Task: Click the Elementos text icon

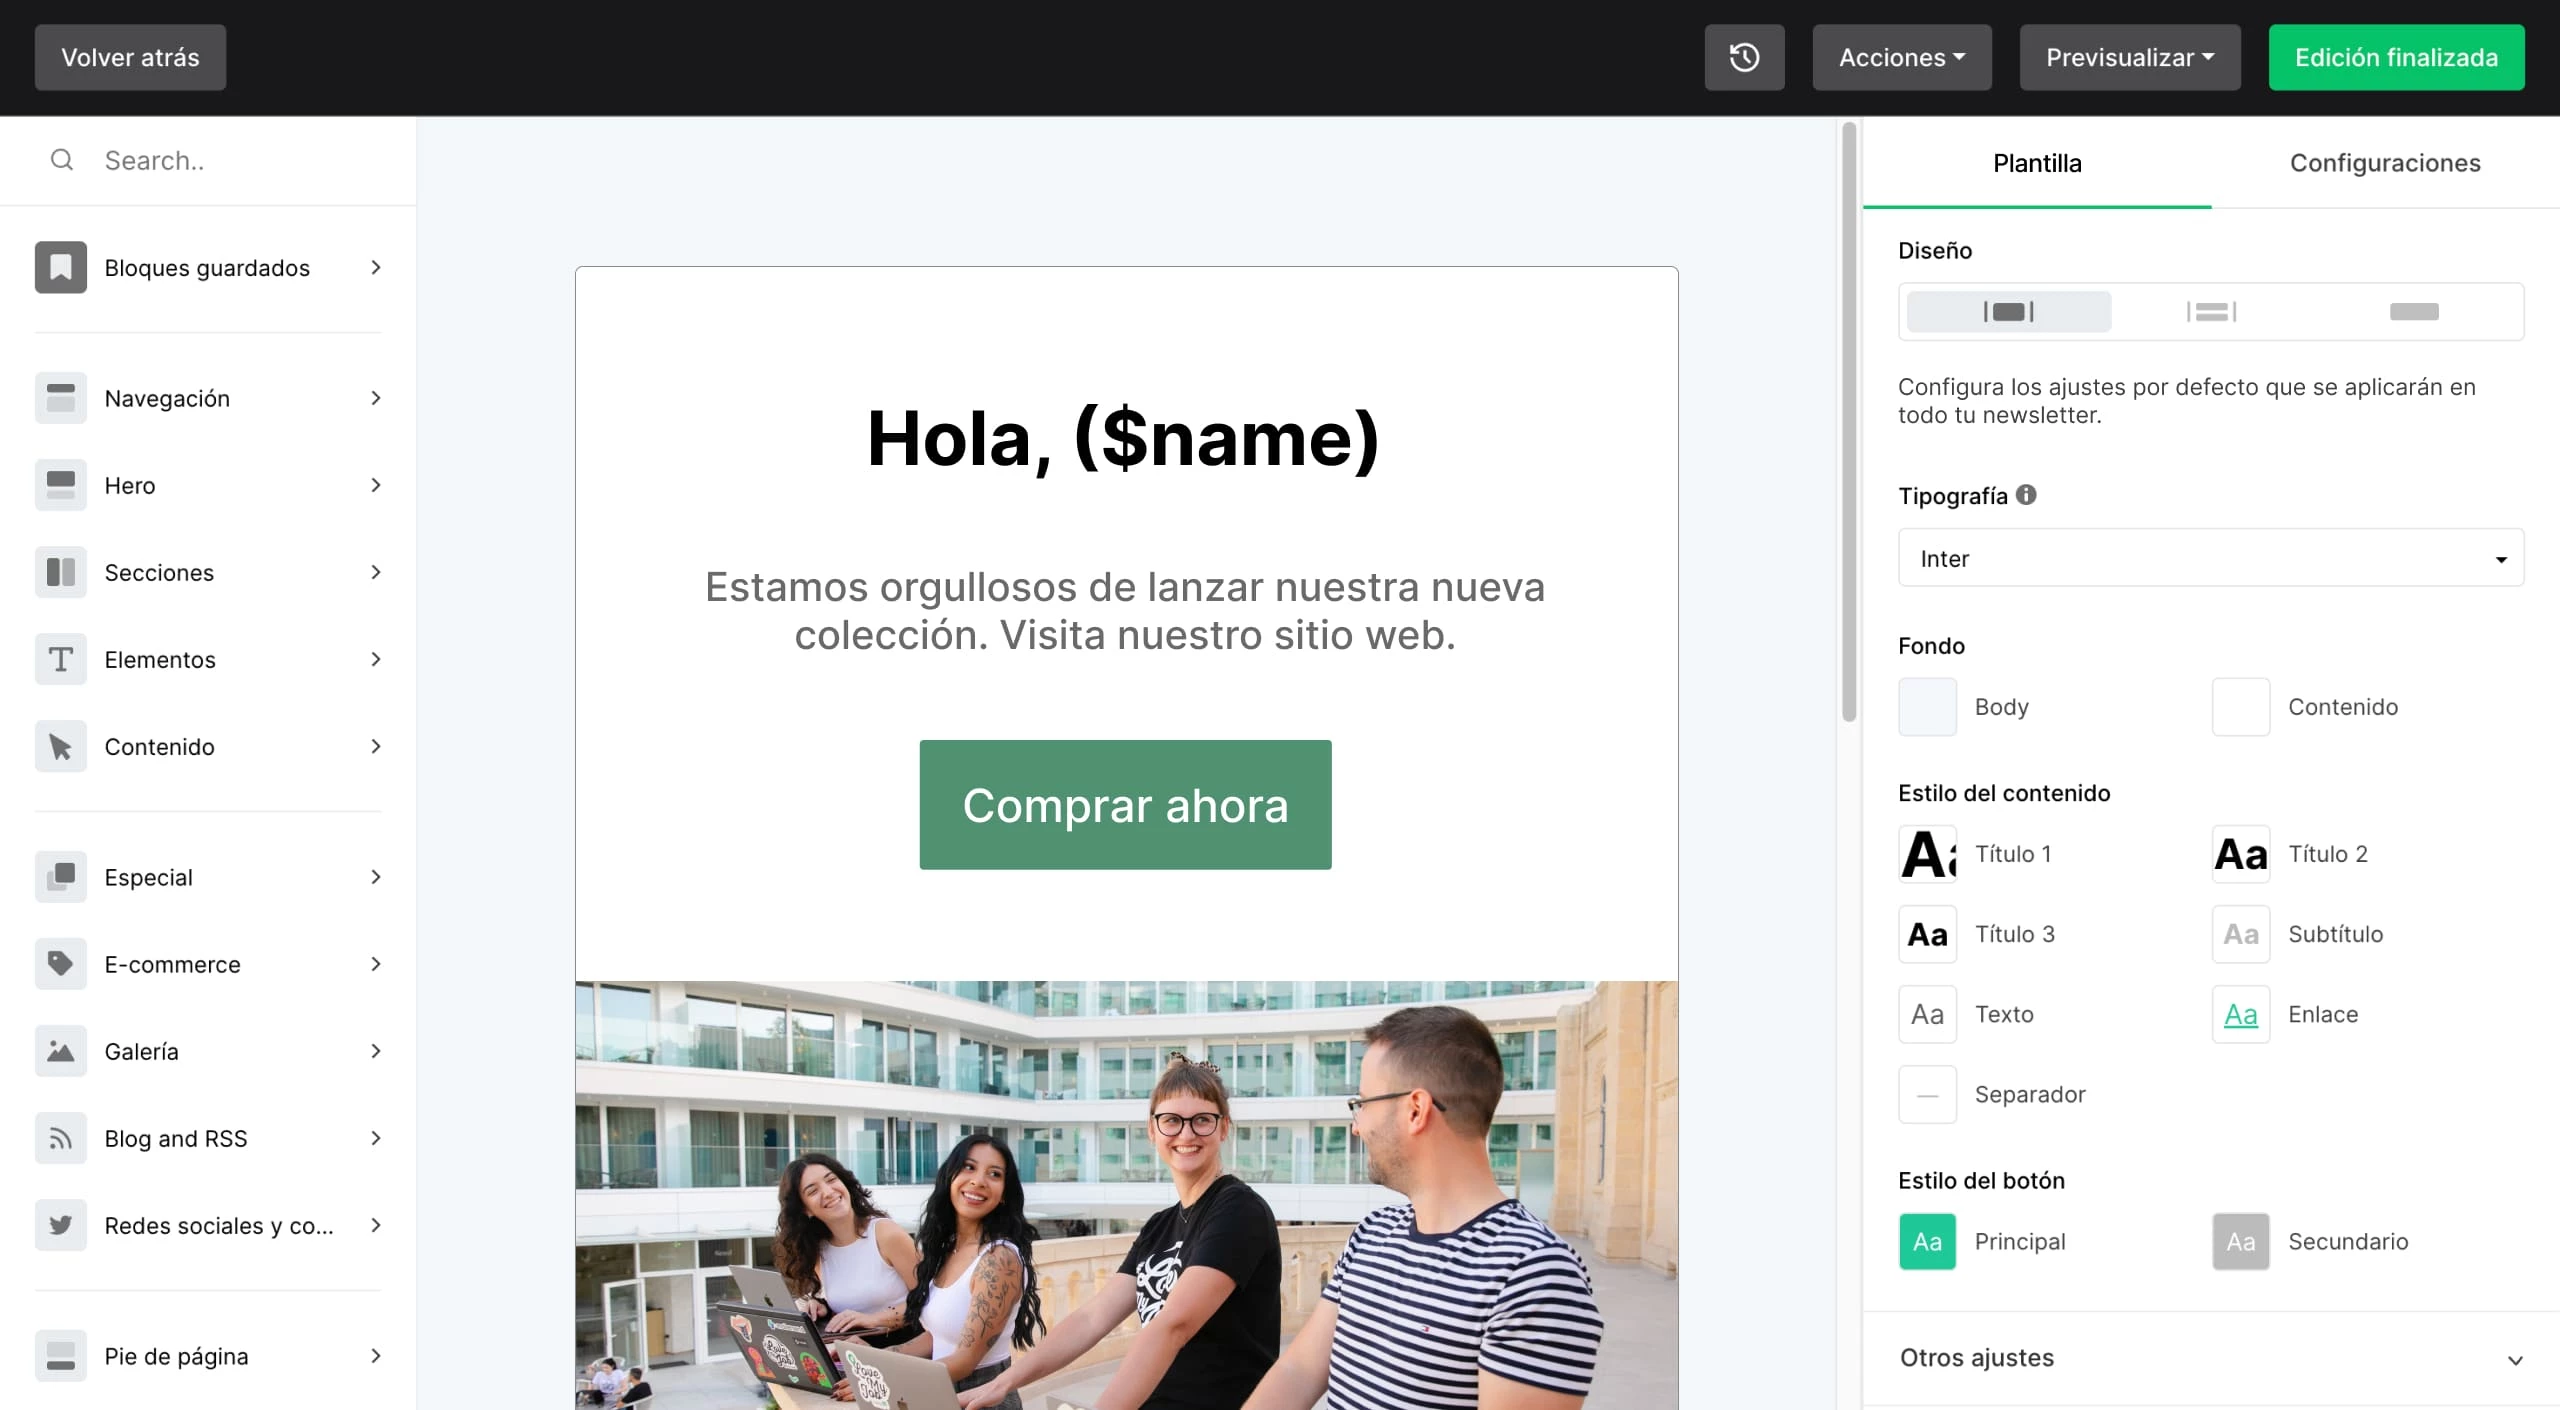Action: (x=60, y=659)
